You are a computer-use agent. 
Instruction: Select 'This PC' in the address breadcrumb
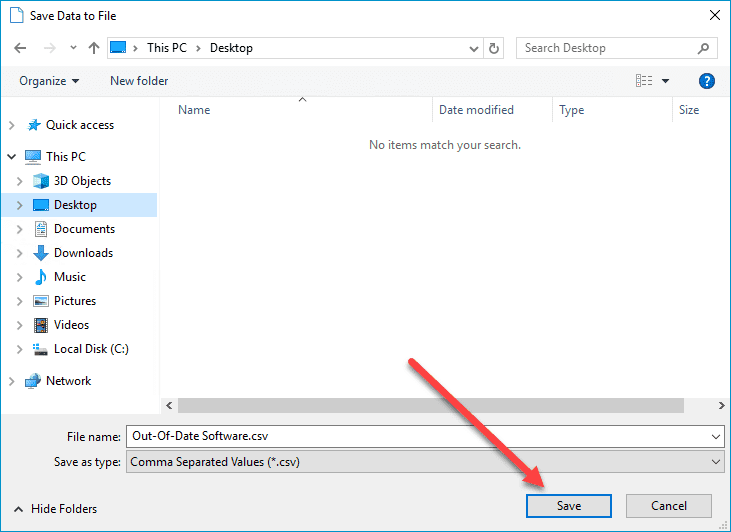point(167,48)
